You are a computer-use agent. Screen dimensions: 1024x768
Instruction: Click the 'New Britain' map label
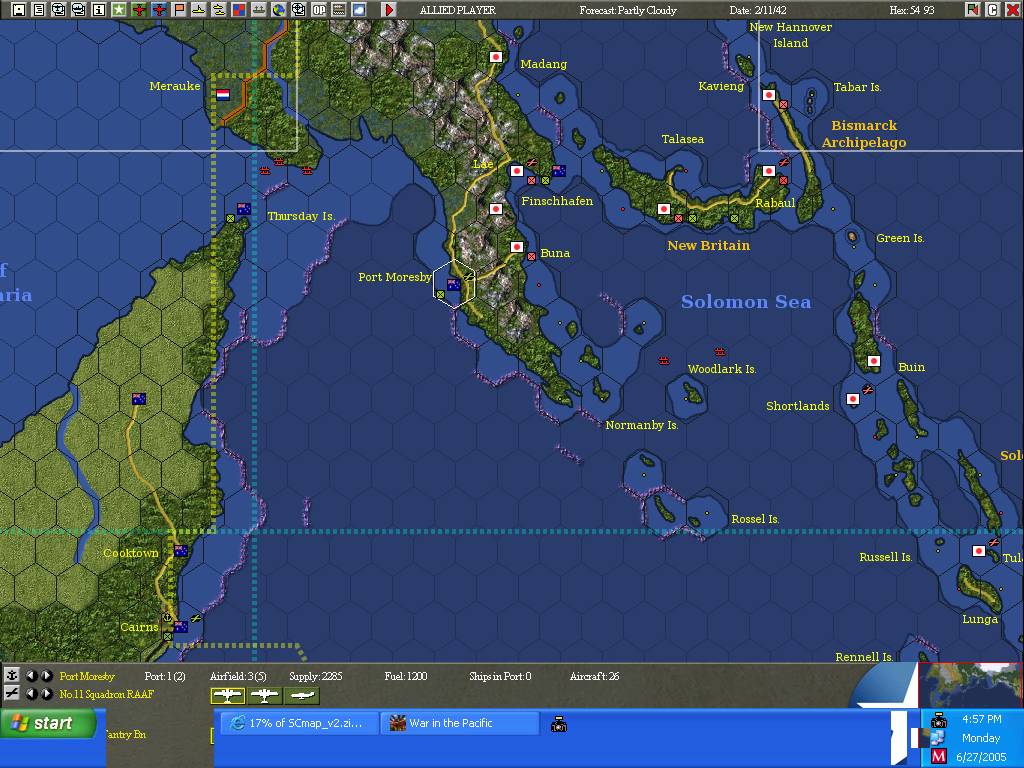(709, 246)
